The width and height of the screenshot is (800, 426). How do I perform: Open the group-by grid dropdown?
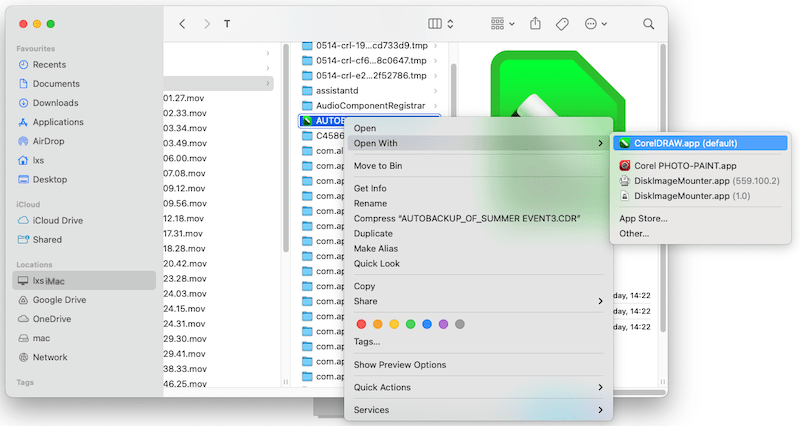coord(503,23)
